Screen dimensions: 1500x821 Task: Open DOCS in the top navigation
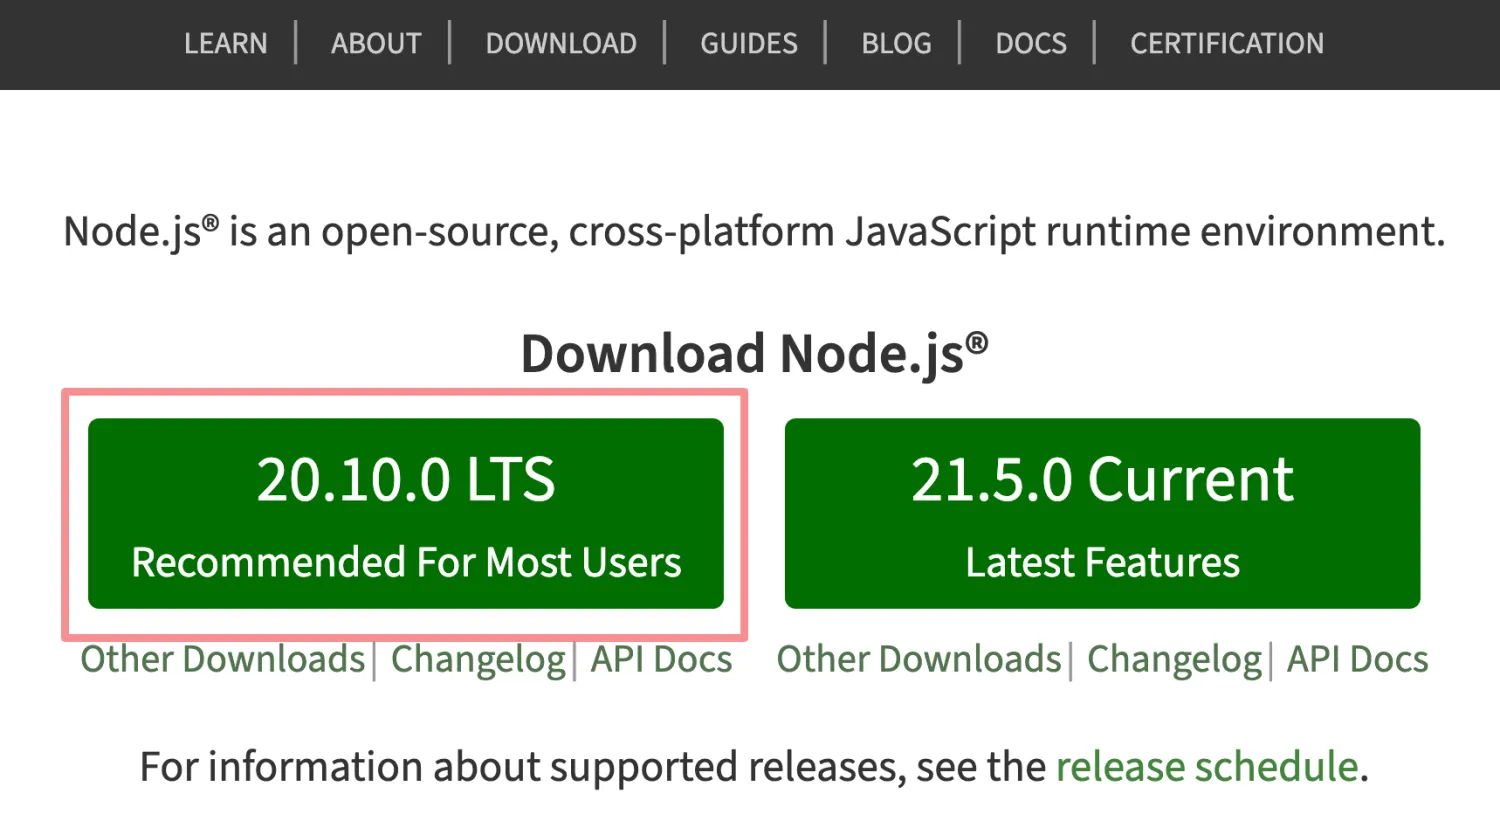click(x=1031, y=43)
